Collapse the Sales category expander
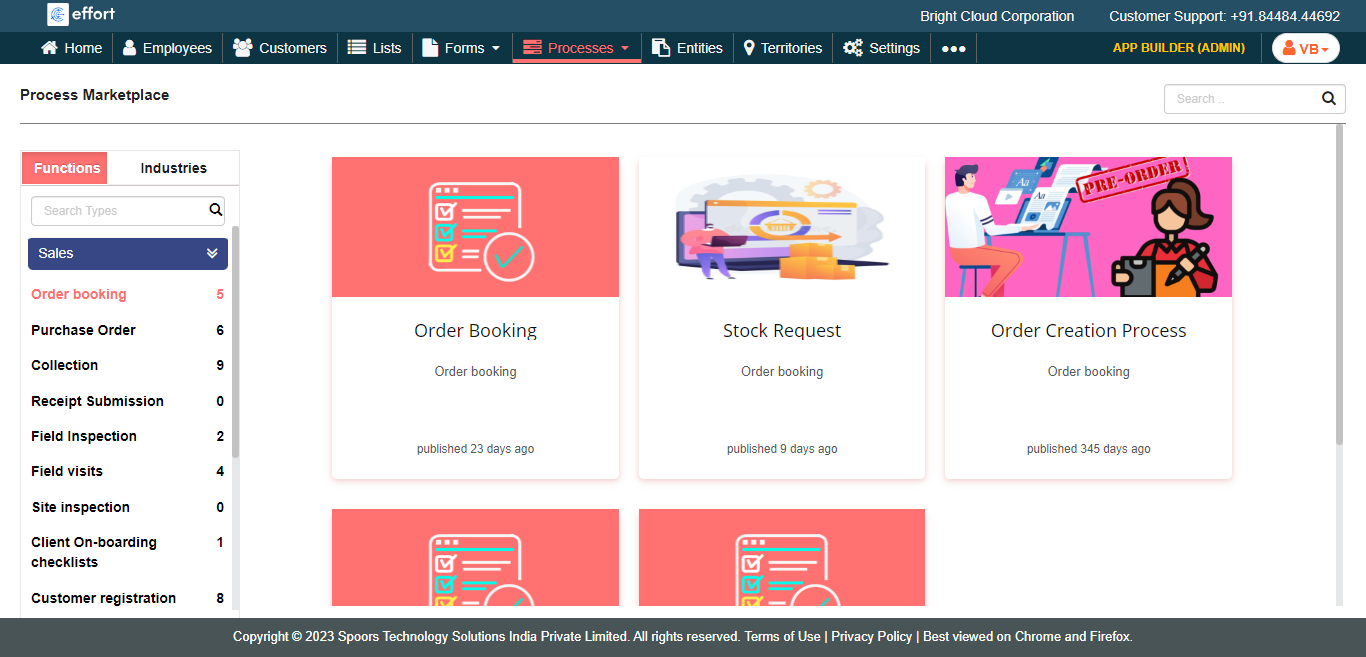The image size is (1366, 657). (x=212, y=254)
